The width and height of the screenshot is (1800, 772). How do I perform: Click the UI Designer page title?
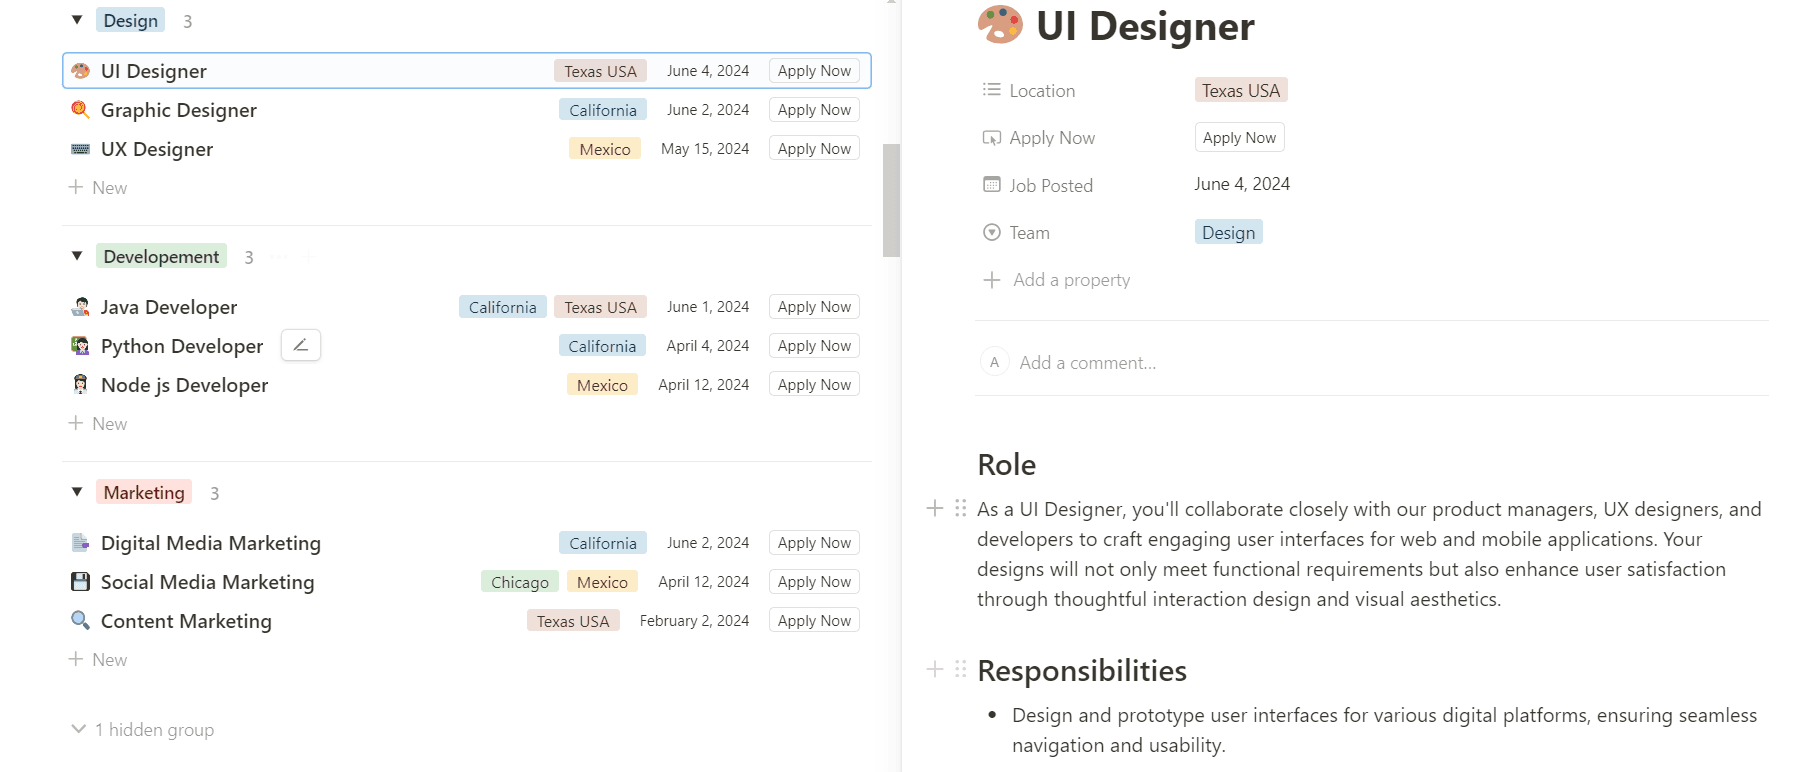[x=1145, y=26]
